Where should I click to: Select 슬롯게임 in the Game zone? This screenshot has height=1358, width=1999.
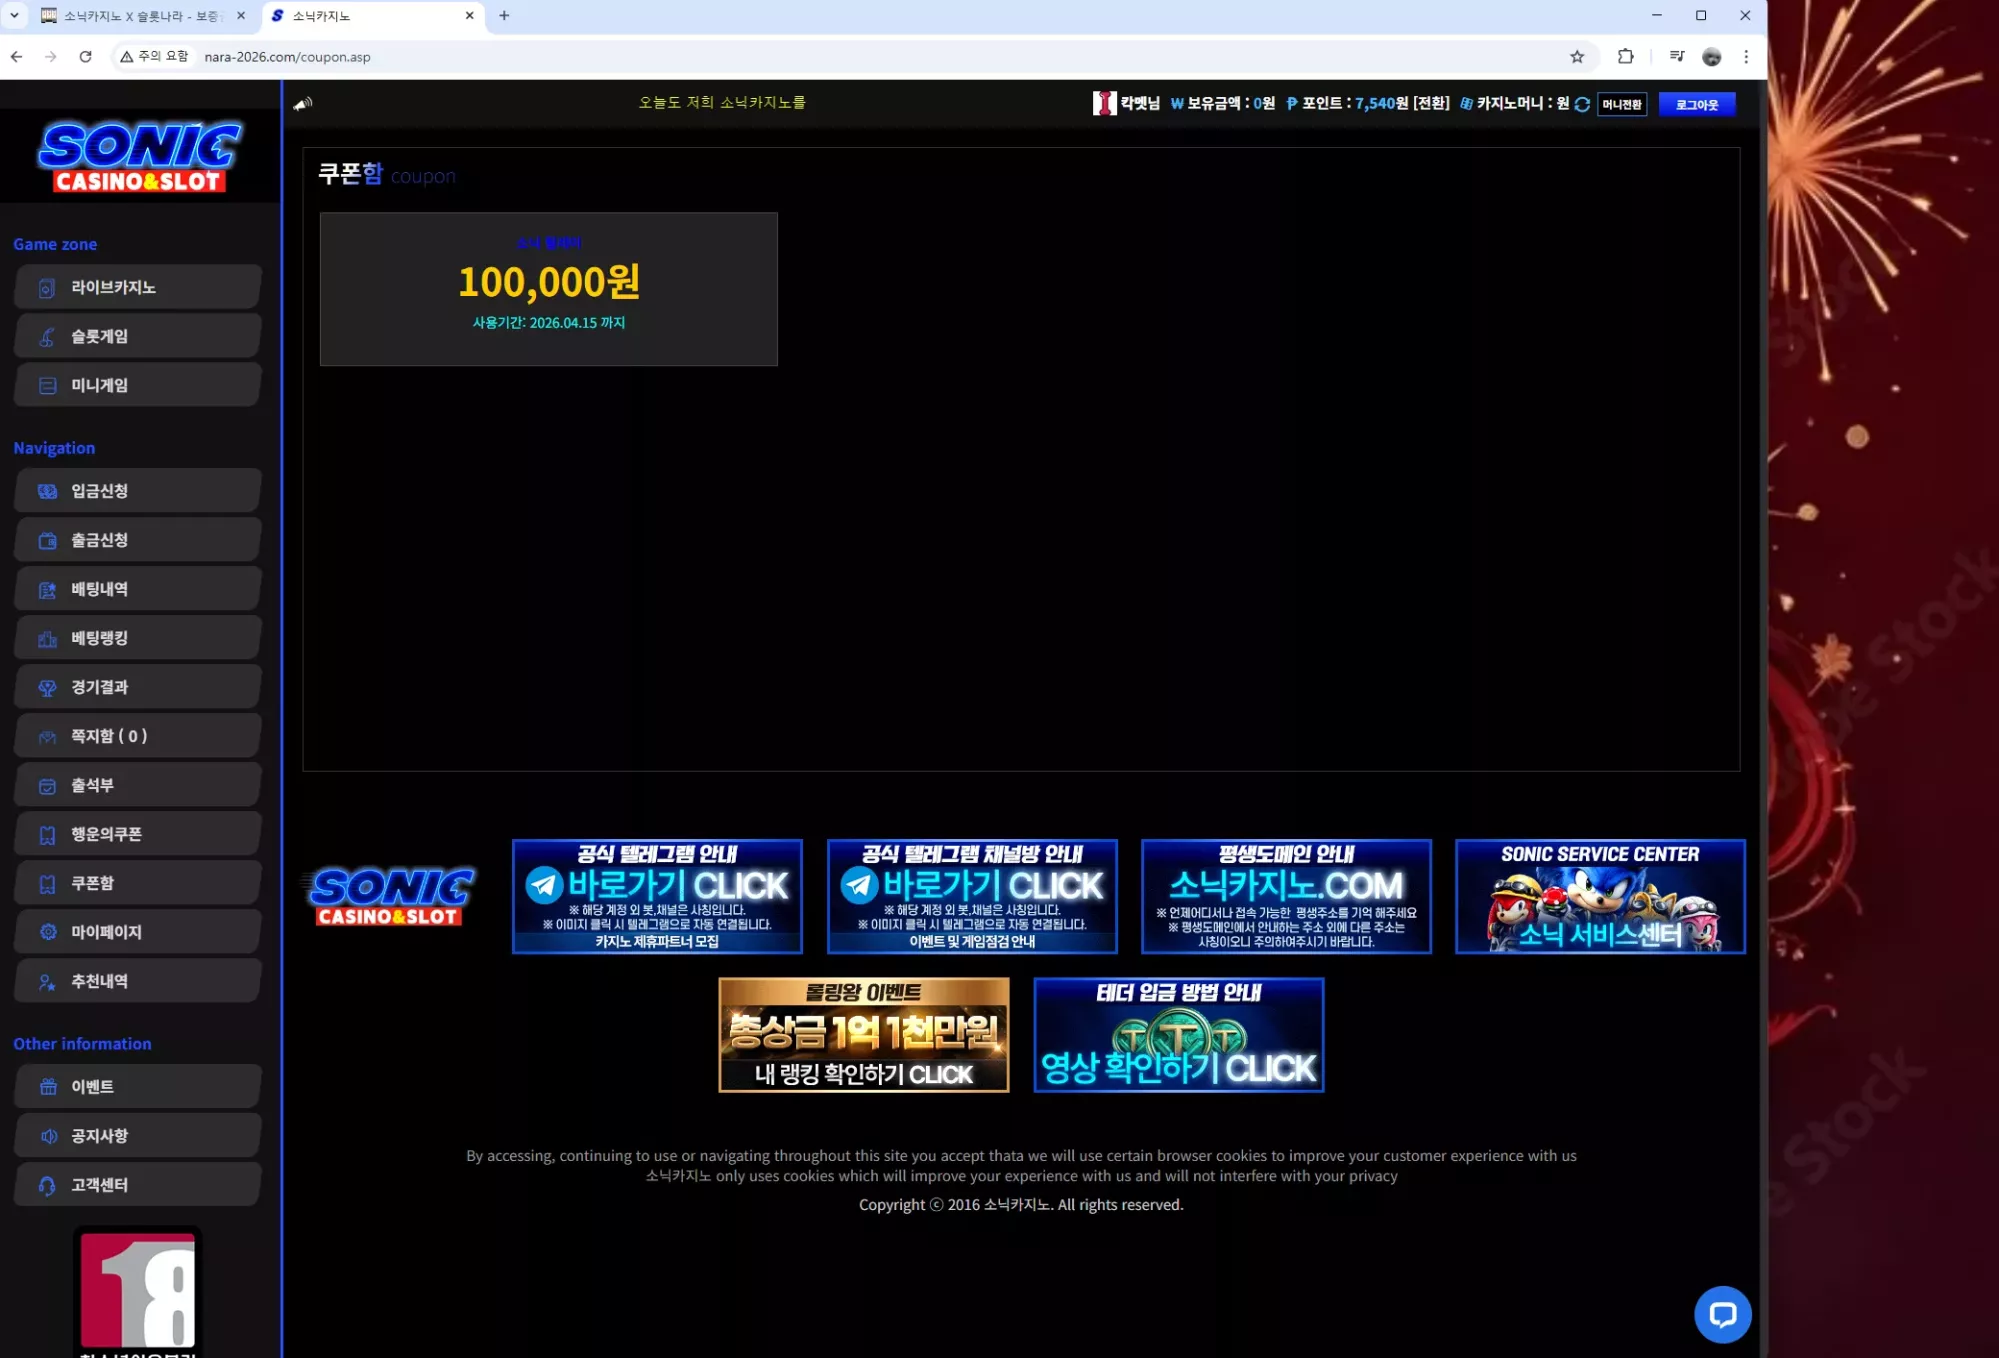[138, 337]
